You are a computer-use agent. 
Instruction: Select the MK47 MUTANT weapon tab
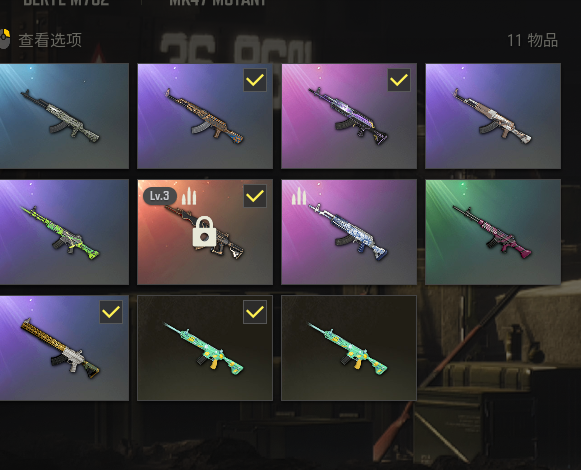pos(218,2)
